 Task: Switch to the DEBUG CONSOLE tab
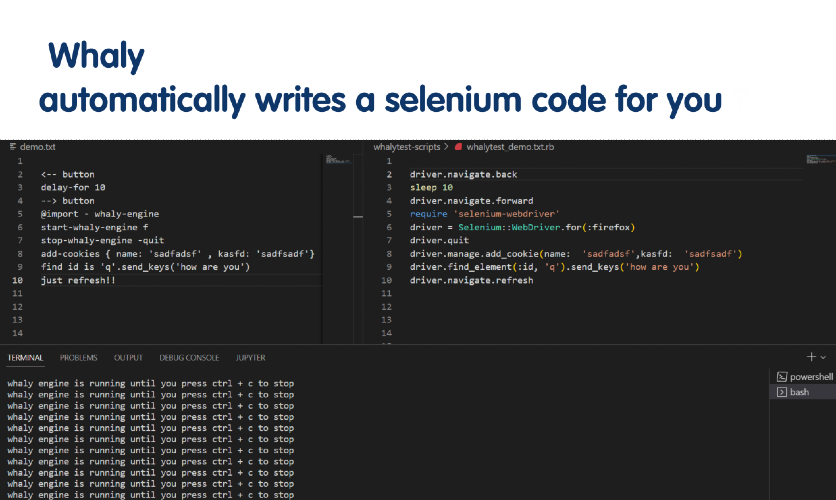[x=189, y=358]
